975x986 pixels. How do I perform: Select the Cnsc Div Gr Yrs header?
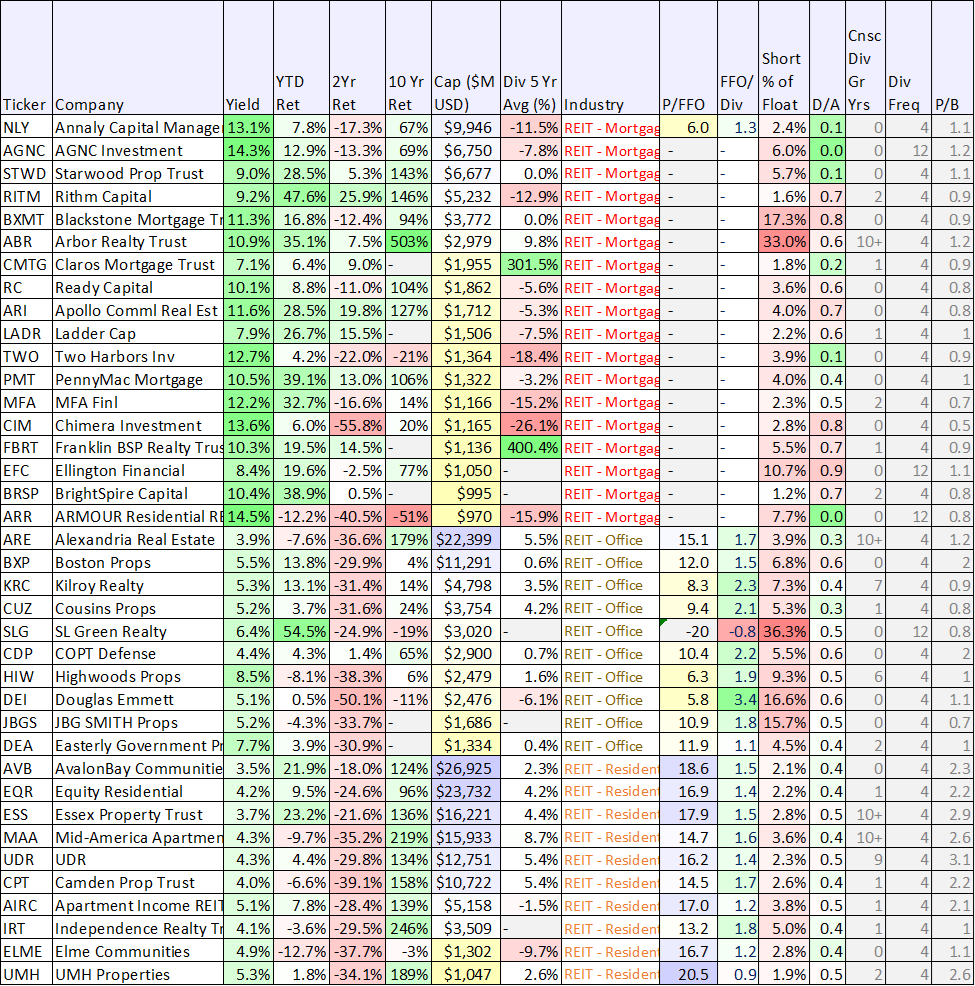(x=865, y=58)
